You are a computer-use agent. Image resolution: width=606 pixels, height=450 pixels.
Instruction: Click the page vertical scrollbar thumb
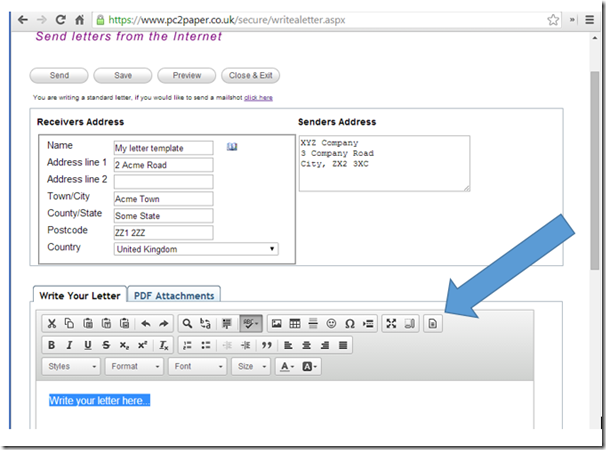pyautogui.click(x=595, y=170)
